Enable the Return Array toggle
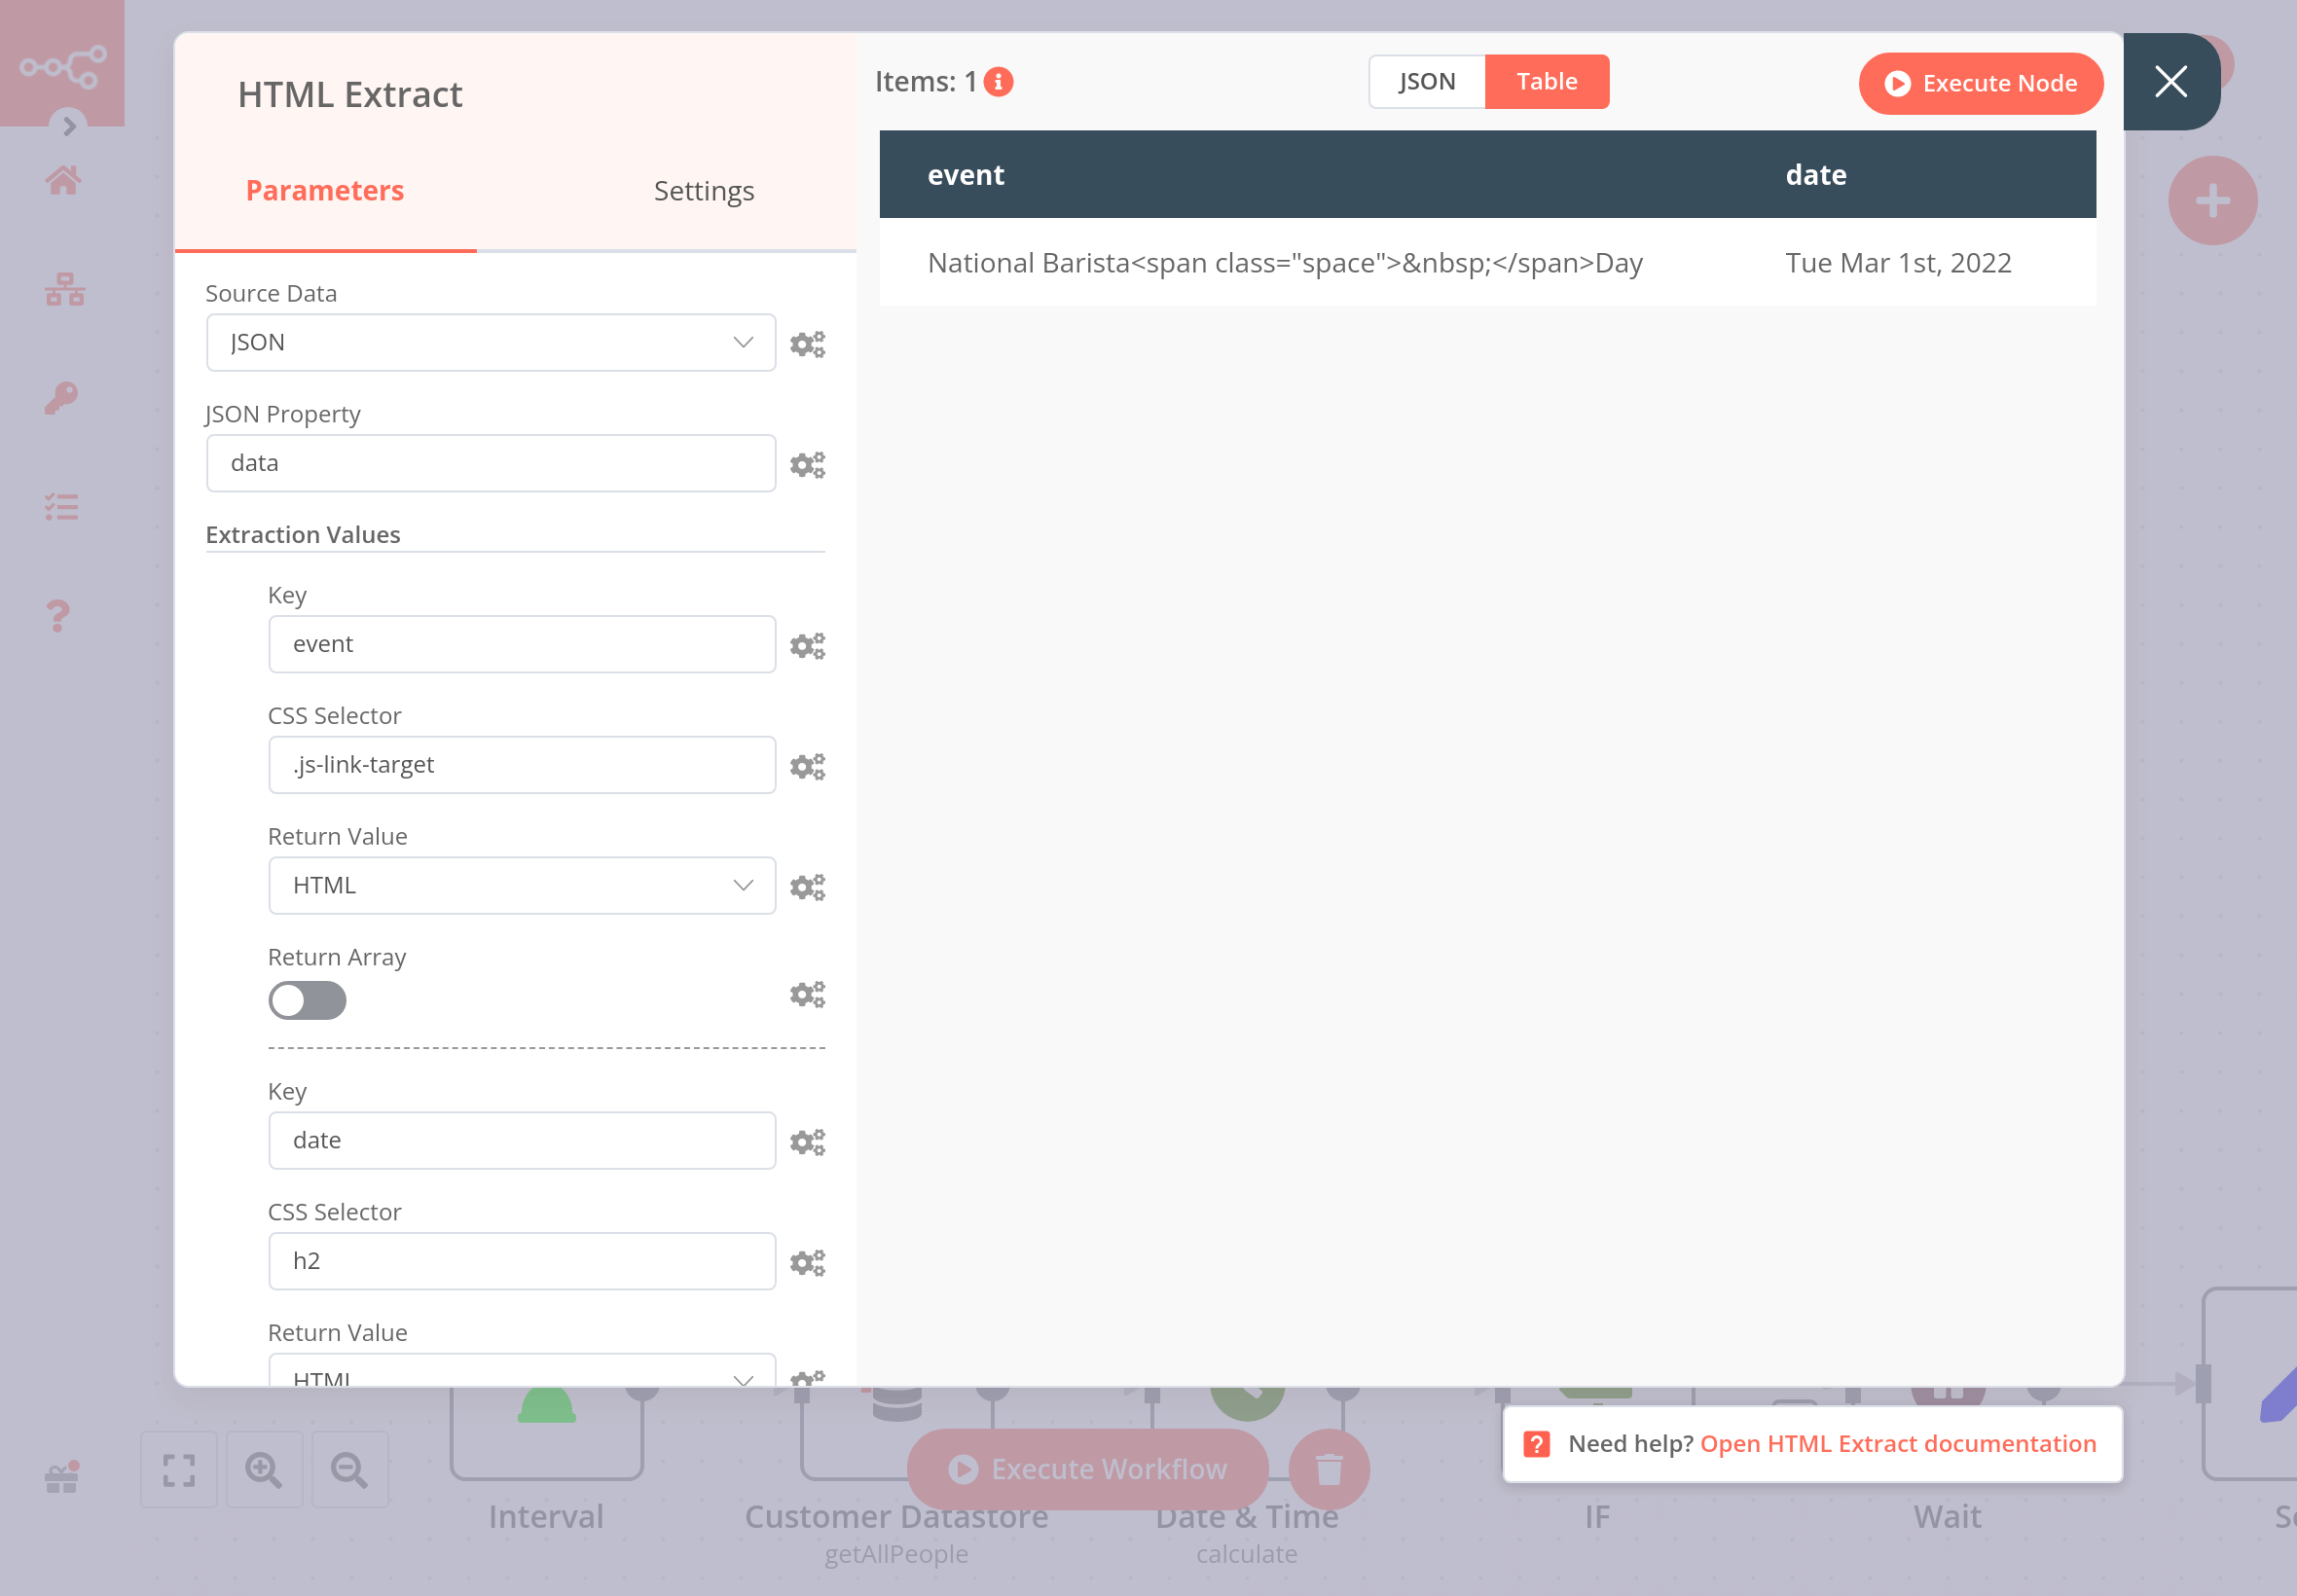The width and height of the screenshot is (2297, 1596). 307,1000
